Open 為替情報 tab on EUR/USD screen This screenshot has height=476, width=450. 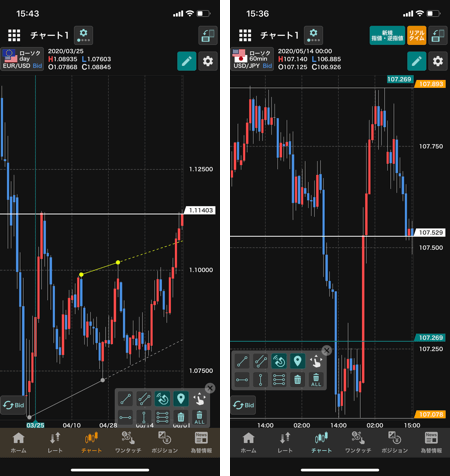(201, 443)
